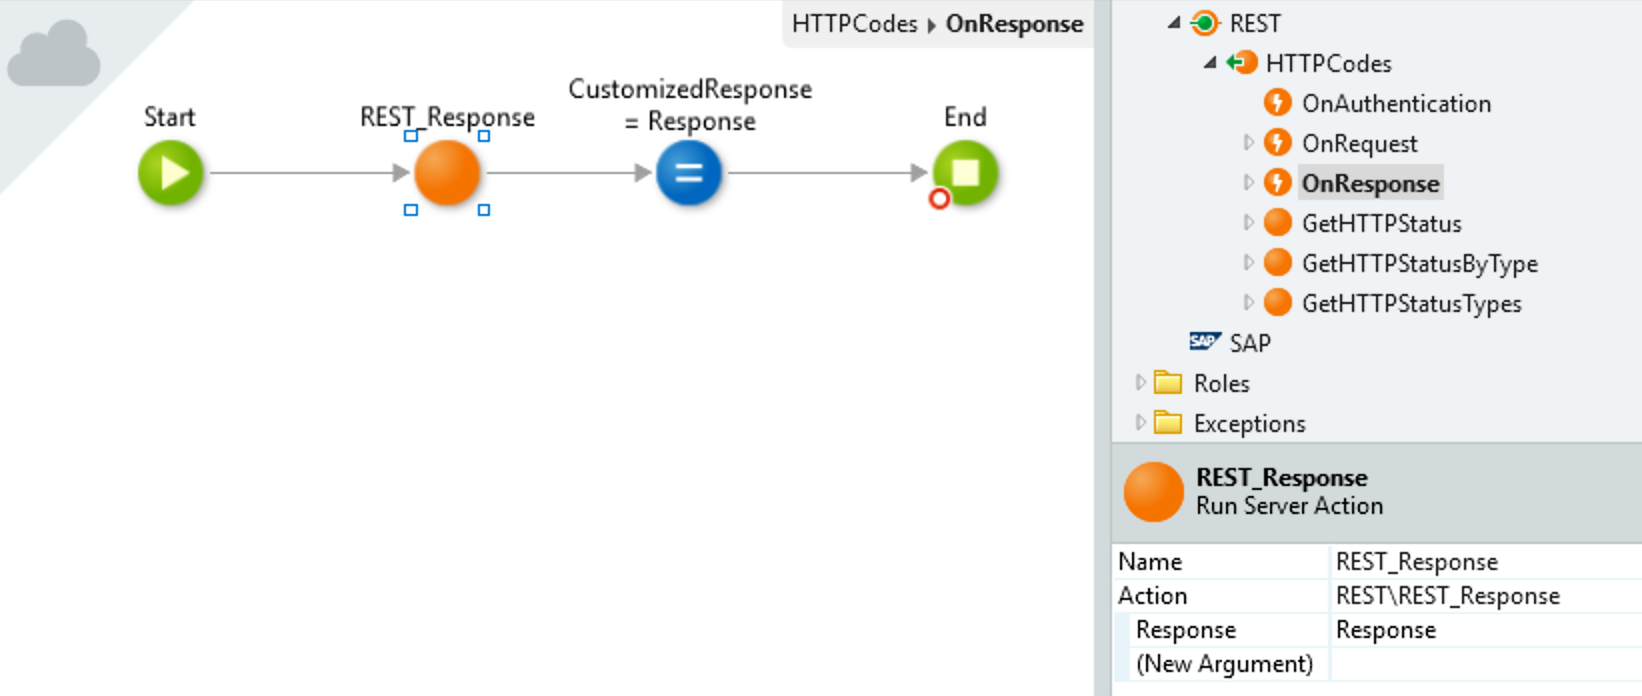Select the SAP item in the tree

tap(1250, 343)
